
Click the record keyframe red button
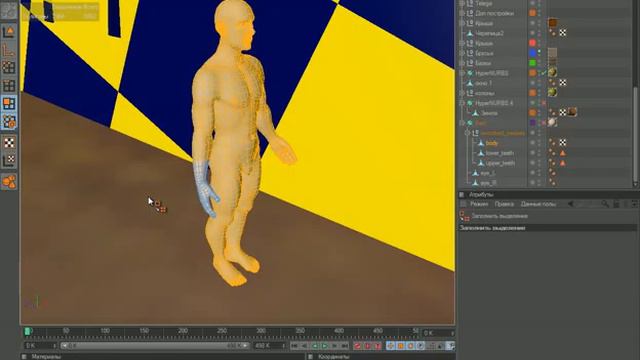coord(358,346)
